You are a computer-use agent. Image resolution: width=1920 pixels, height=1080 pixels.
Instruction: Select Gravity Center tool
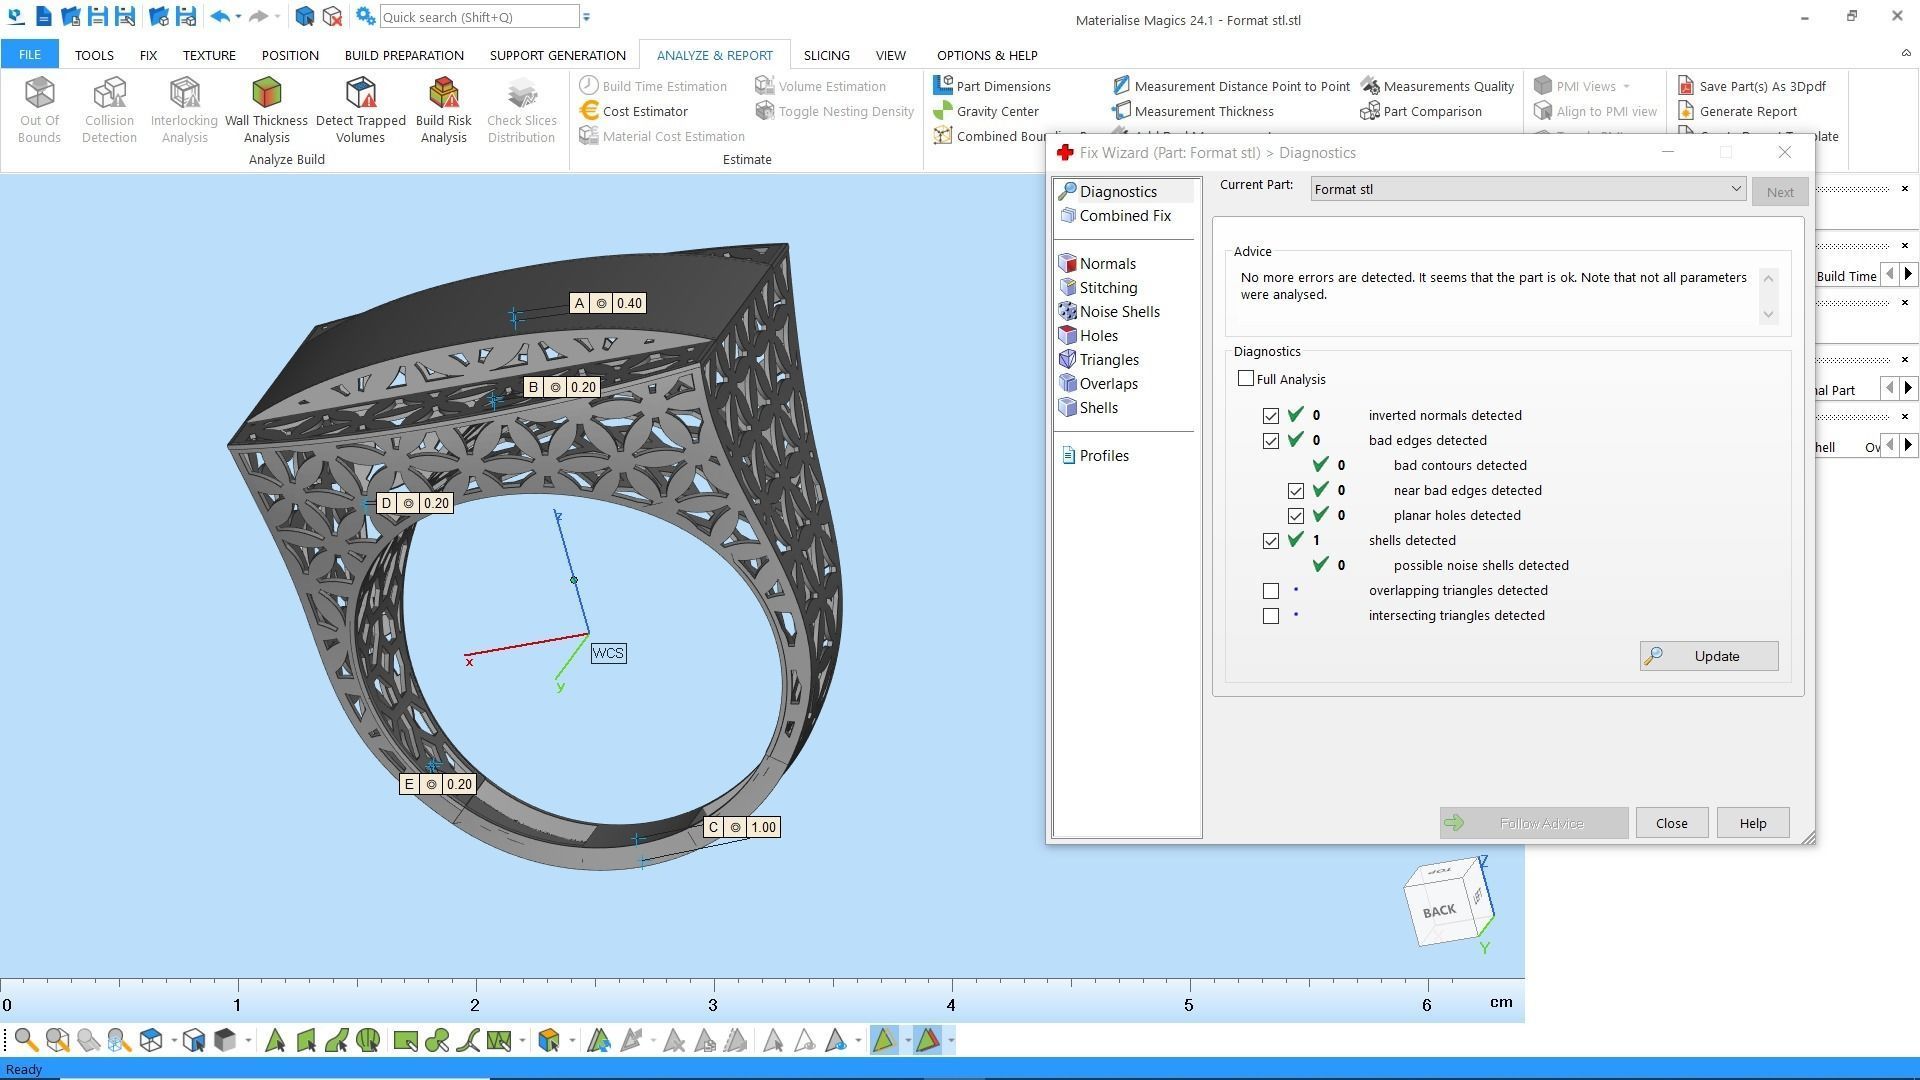click(x=996, y=111)
